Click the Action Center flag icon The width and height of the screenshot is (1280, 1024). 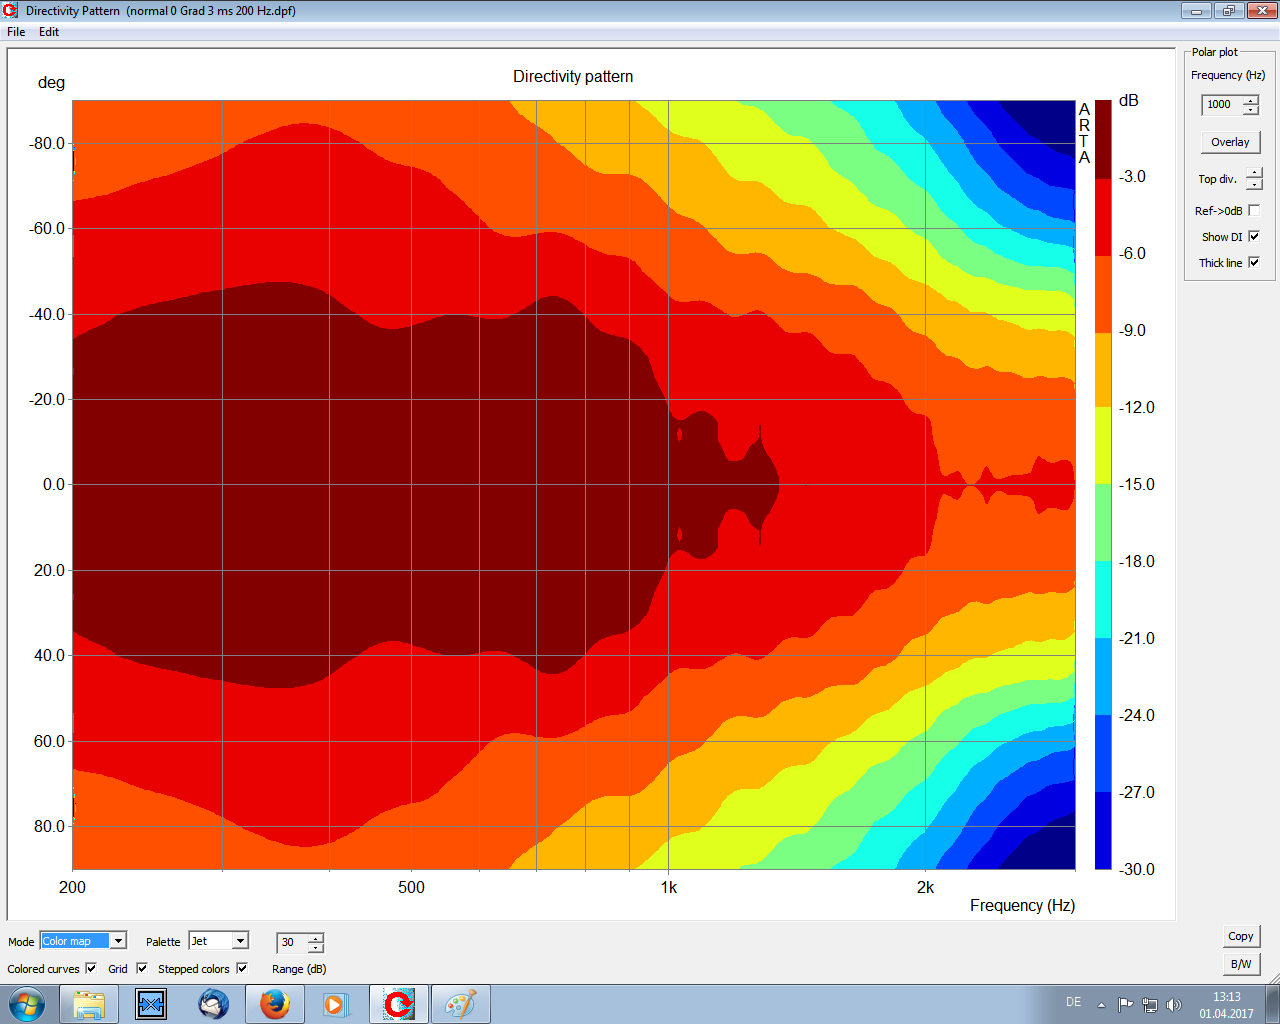(1125, 1004)
